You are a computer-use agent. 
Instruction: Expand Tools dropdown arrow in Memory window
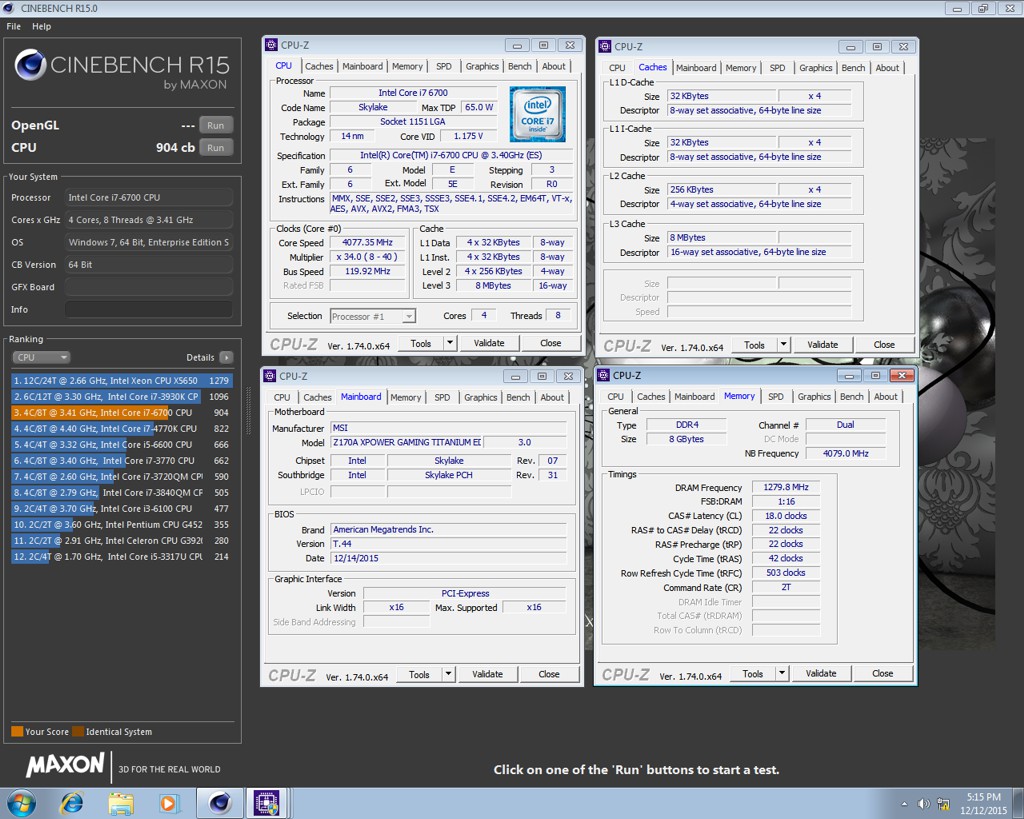[x=782, y=673]
